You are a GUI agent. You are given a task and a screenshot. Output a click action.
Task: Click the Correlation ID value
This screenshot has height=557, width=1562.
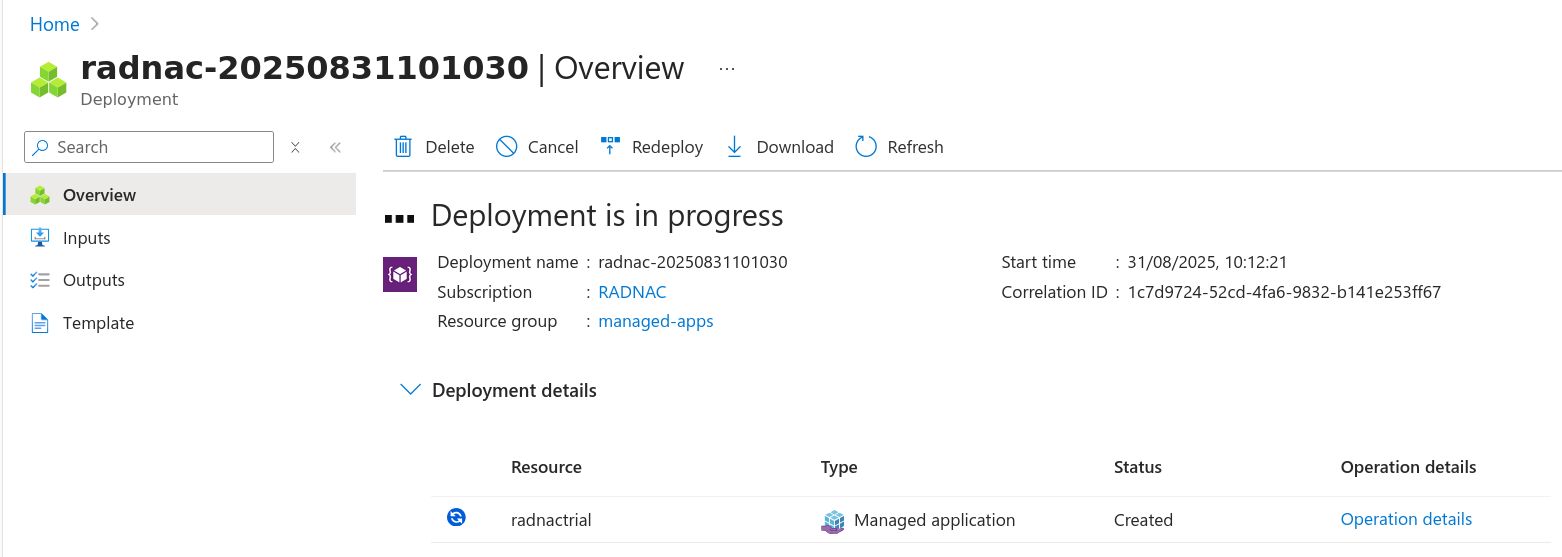coord(1284,292)
